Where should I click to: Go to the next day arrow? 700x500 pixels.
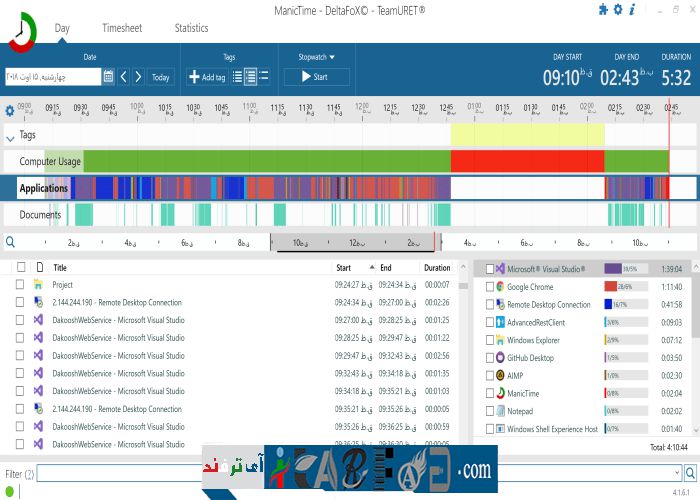(x=138, y=77)
